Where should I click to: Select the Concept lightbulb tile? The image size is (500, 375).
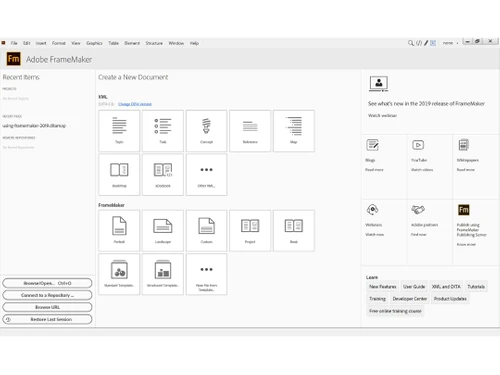click(x=206, y=131)
